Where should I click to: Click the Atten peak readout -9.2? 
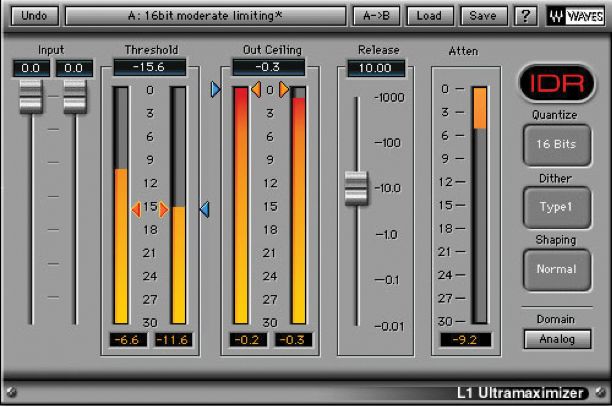click(x=465, y=340)
